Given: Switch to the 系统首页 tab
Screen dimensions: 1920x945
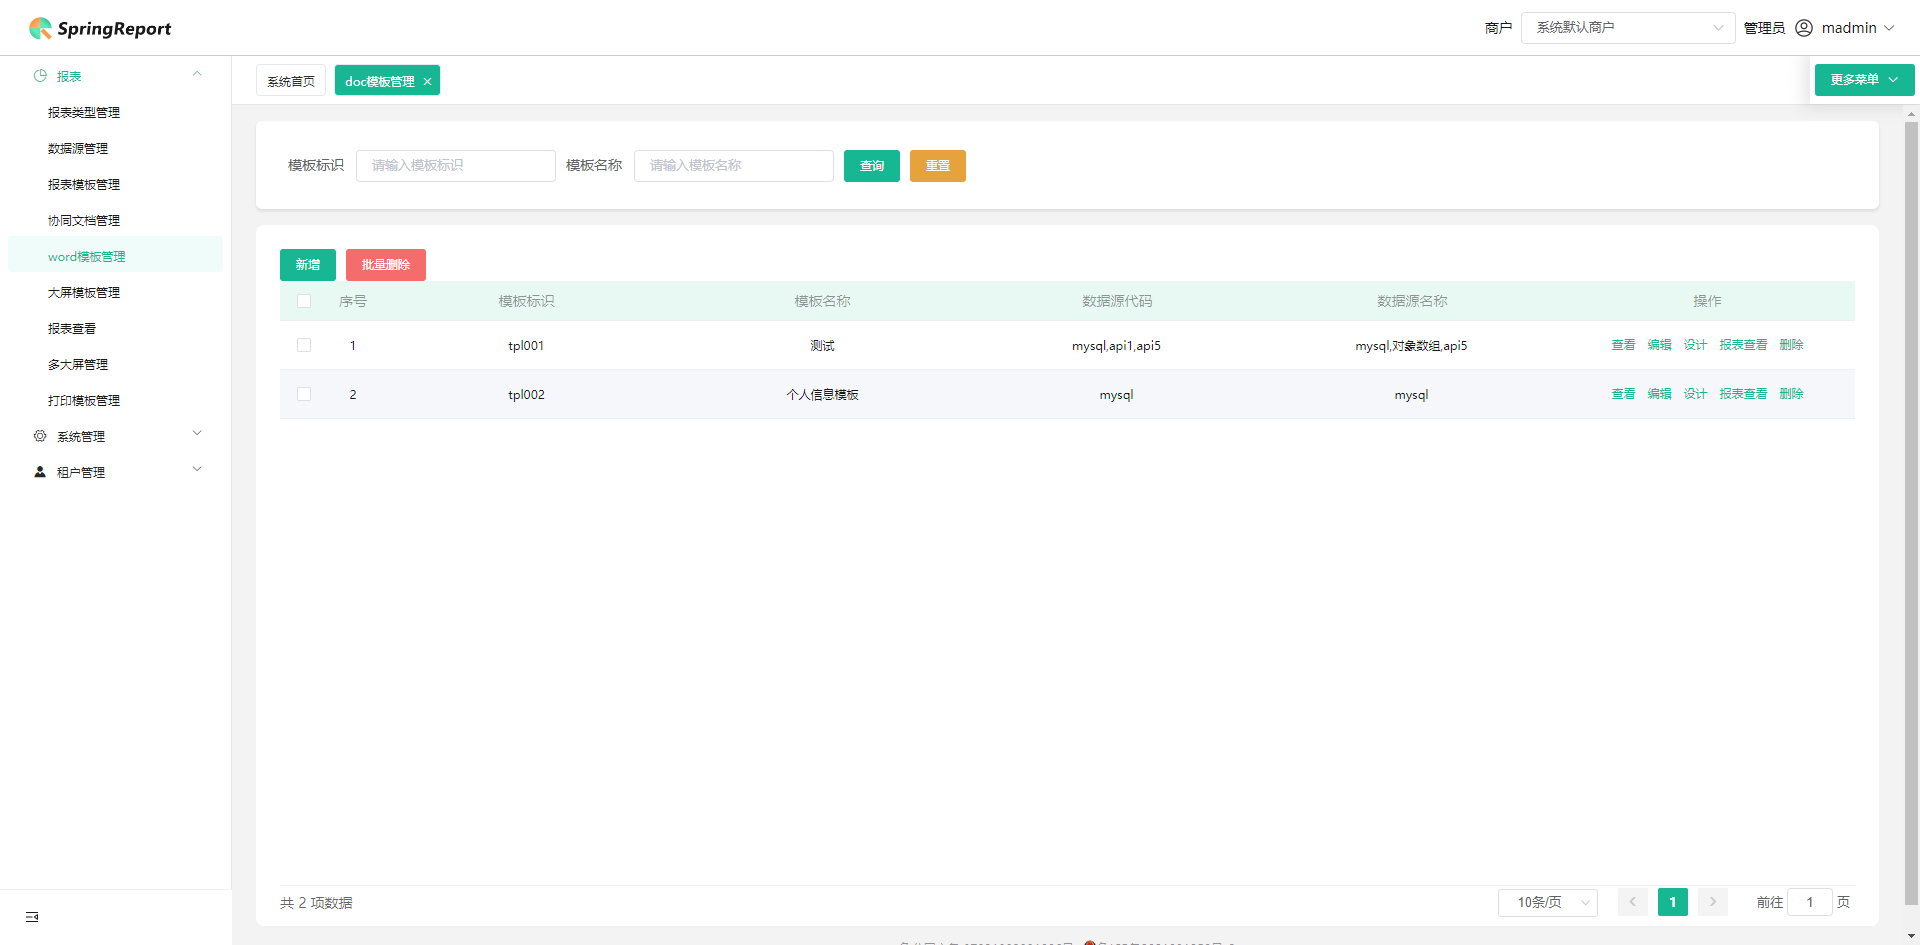Looking at the screenshot, I should point(291,81).
